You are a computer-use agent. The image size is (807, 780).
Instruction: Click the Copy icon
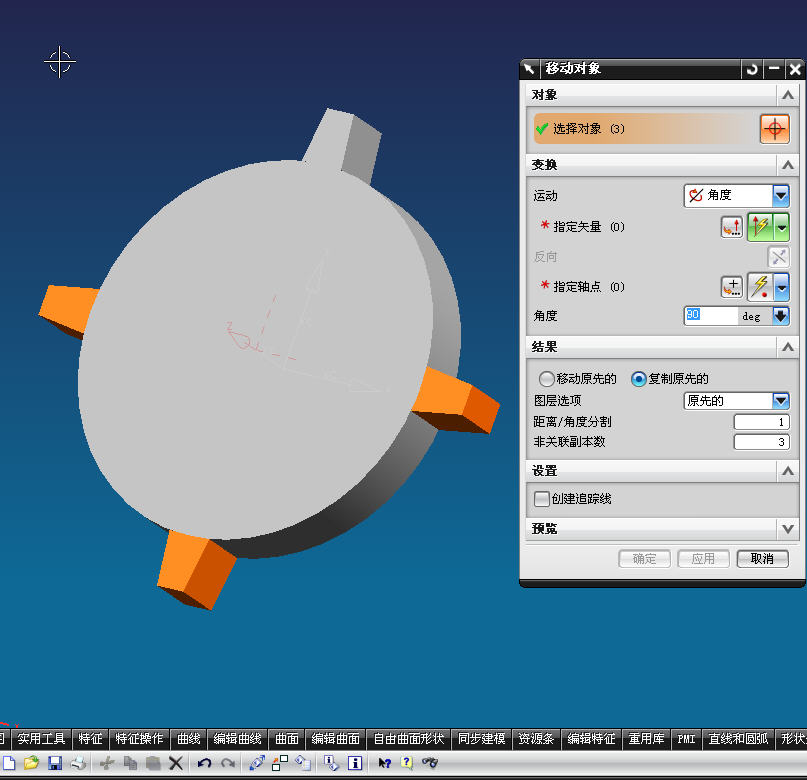130,763
